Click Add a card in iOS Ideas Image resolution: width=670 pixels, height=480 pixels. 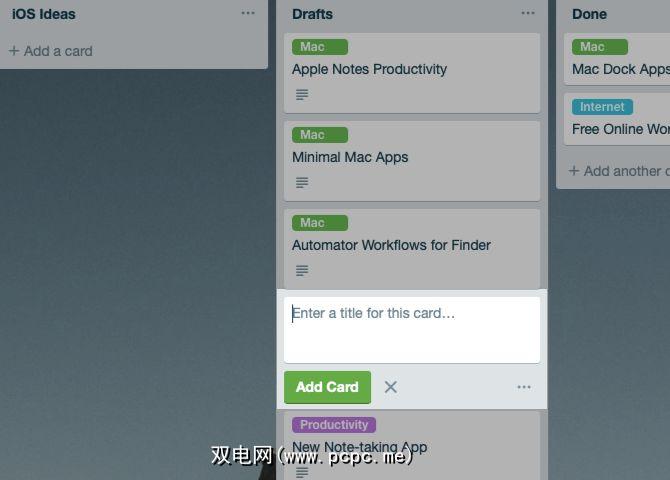(x=50, y=51)
